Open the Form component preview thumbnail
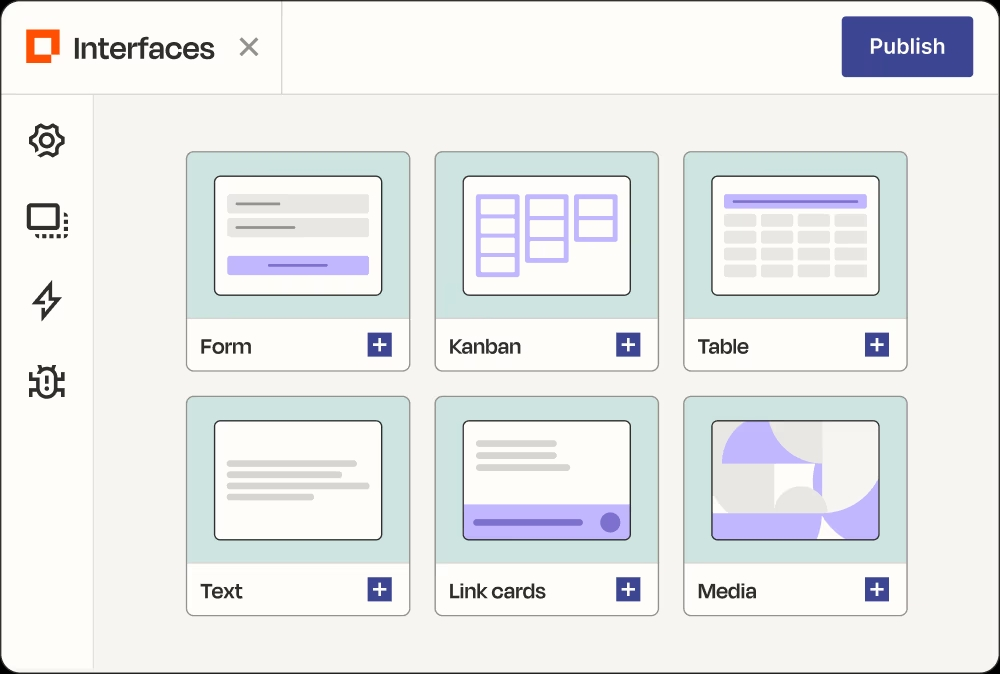1000x674 pixels. (x=297, y=234)
